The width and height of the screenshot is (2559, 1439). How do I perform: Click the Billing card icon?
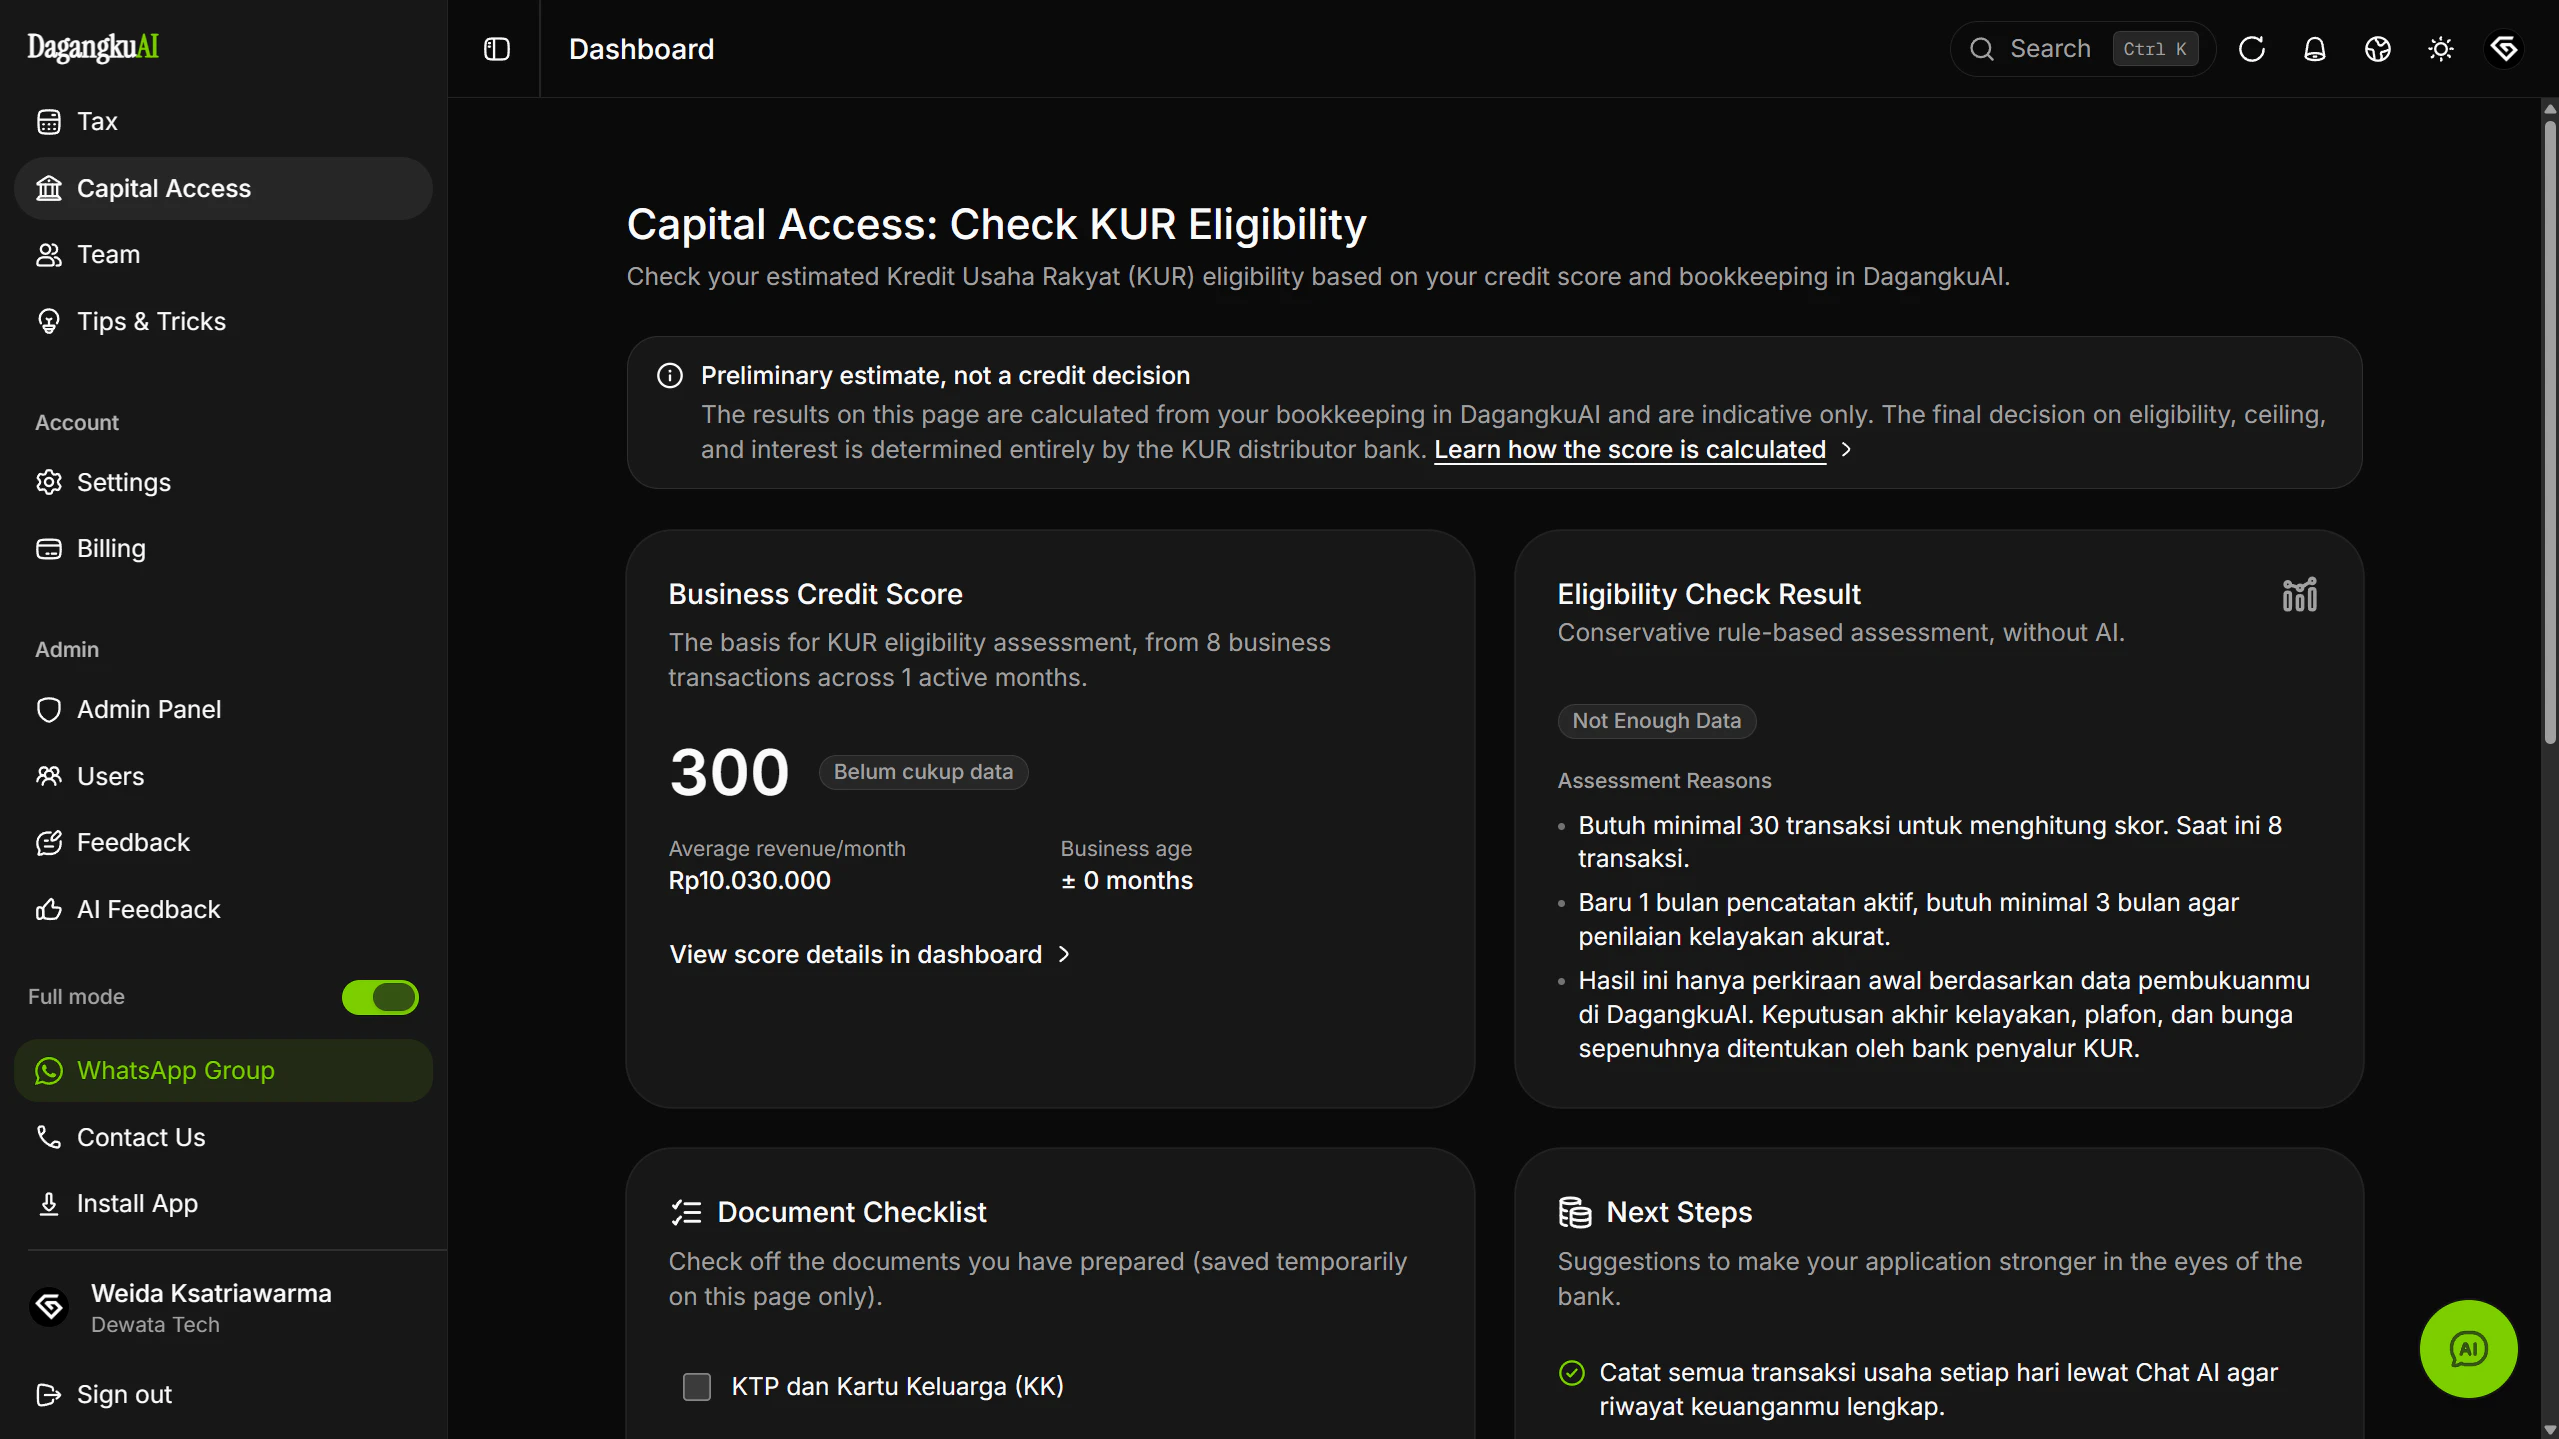pyautogui.click(x=49, y=549)
